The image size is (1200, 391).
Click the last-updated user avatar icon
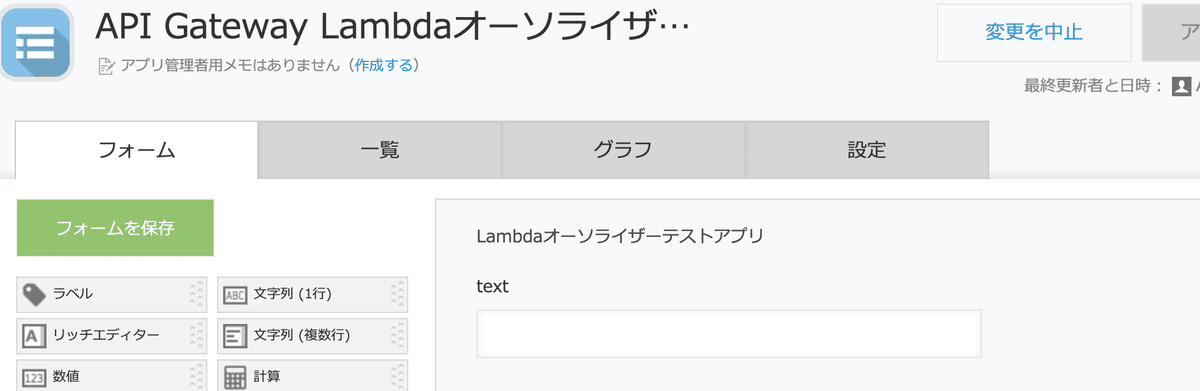point(1182,86)
